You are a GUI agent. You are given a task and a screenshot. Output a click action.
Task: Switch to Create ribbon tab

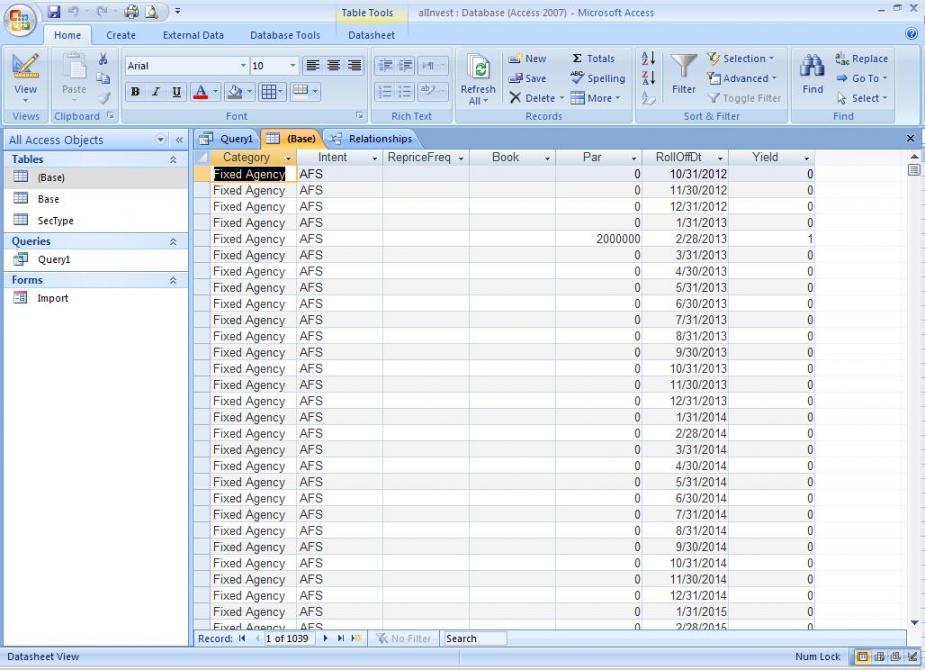(121, 35)
